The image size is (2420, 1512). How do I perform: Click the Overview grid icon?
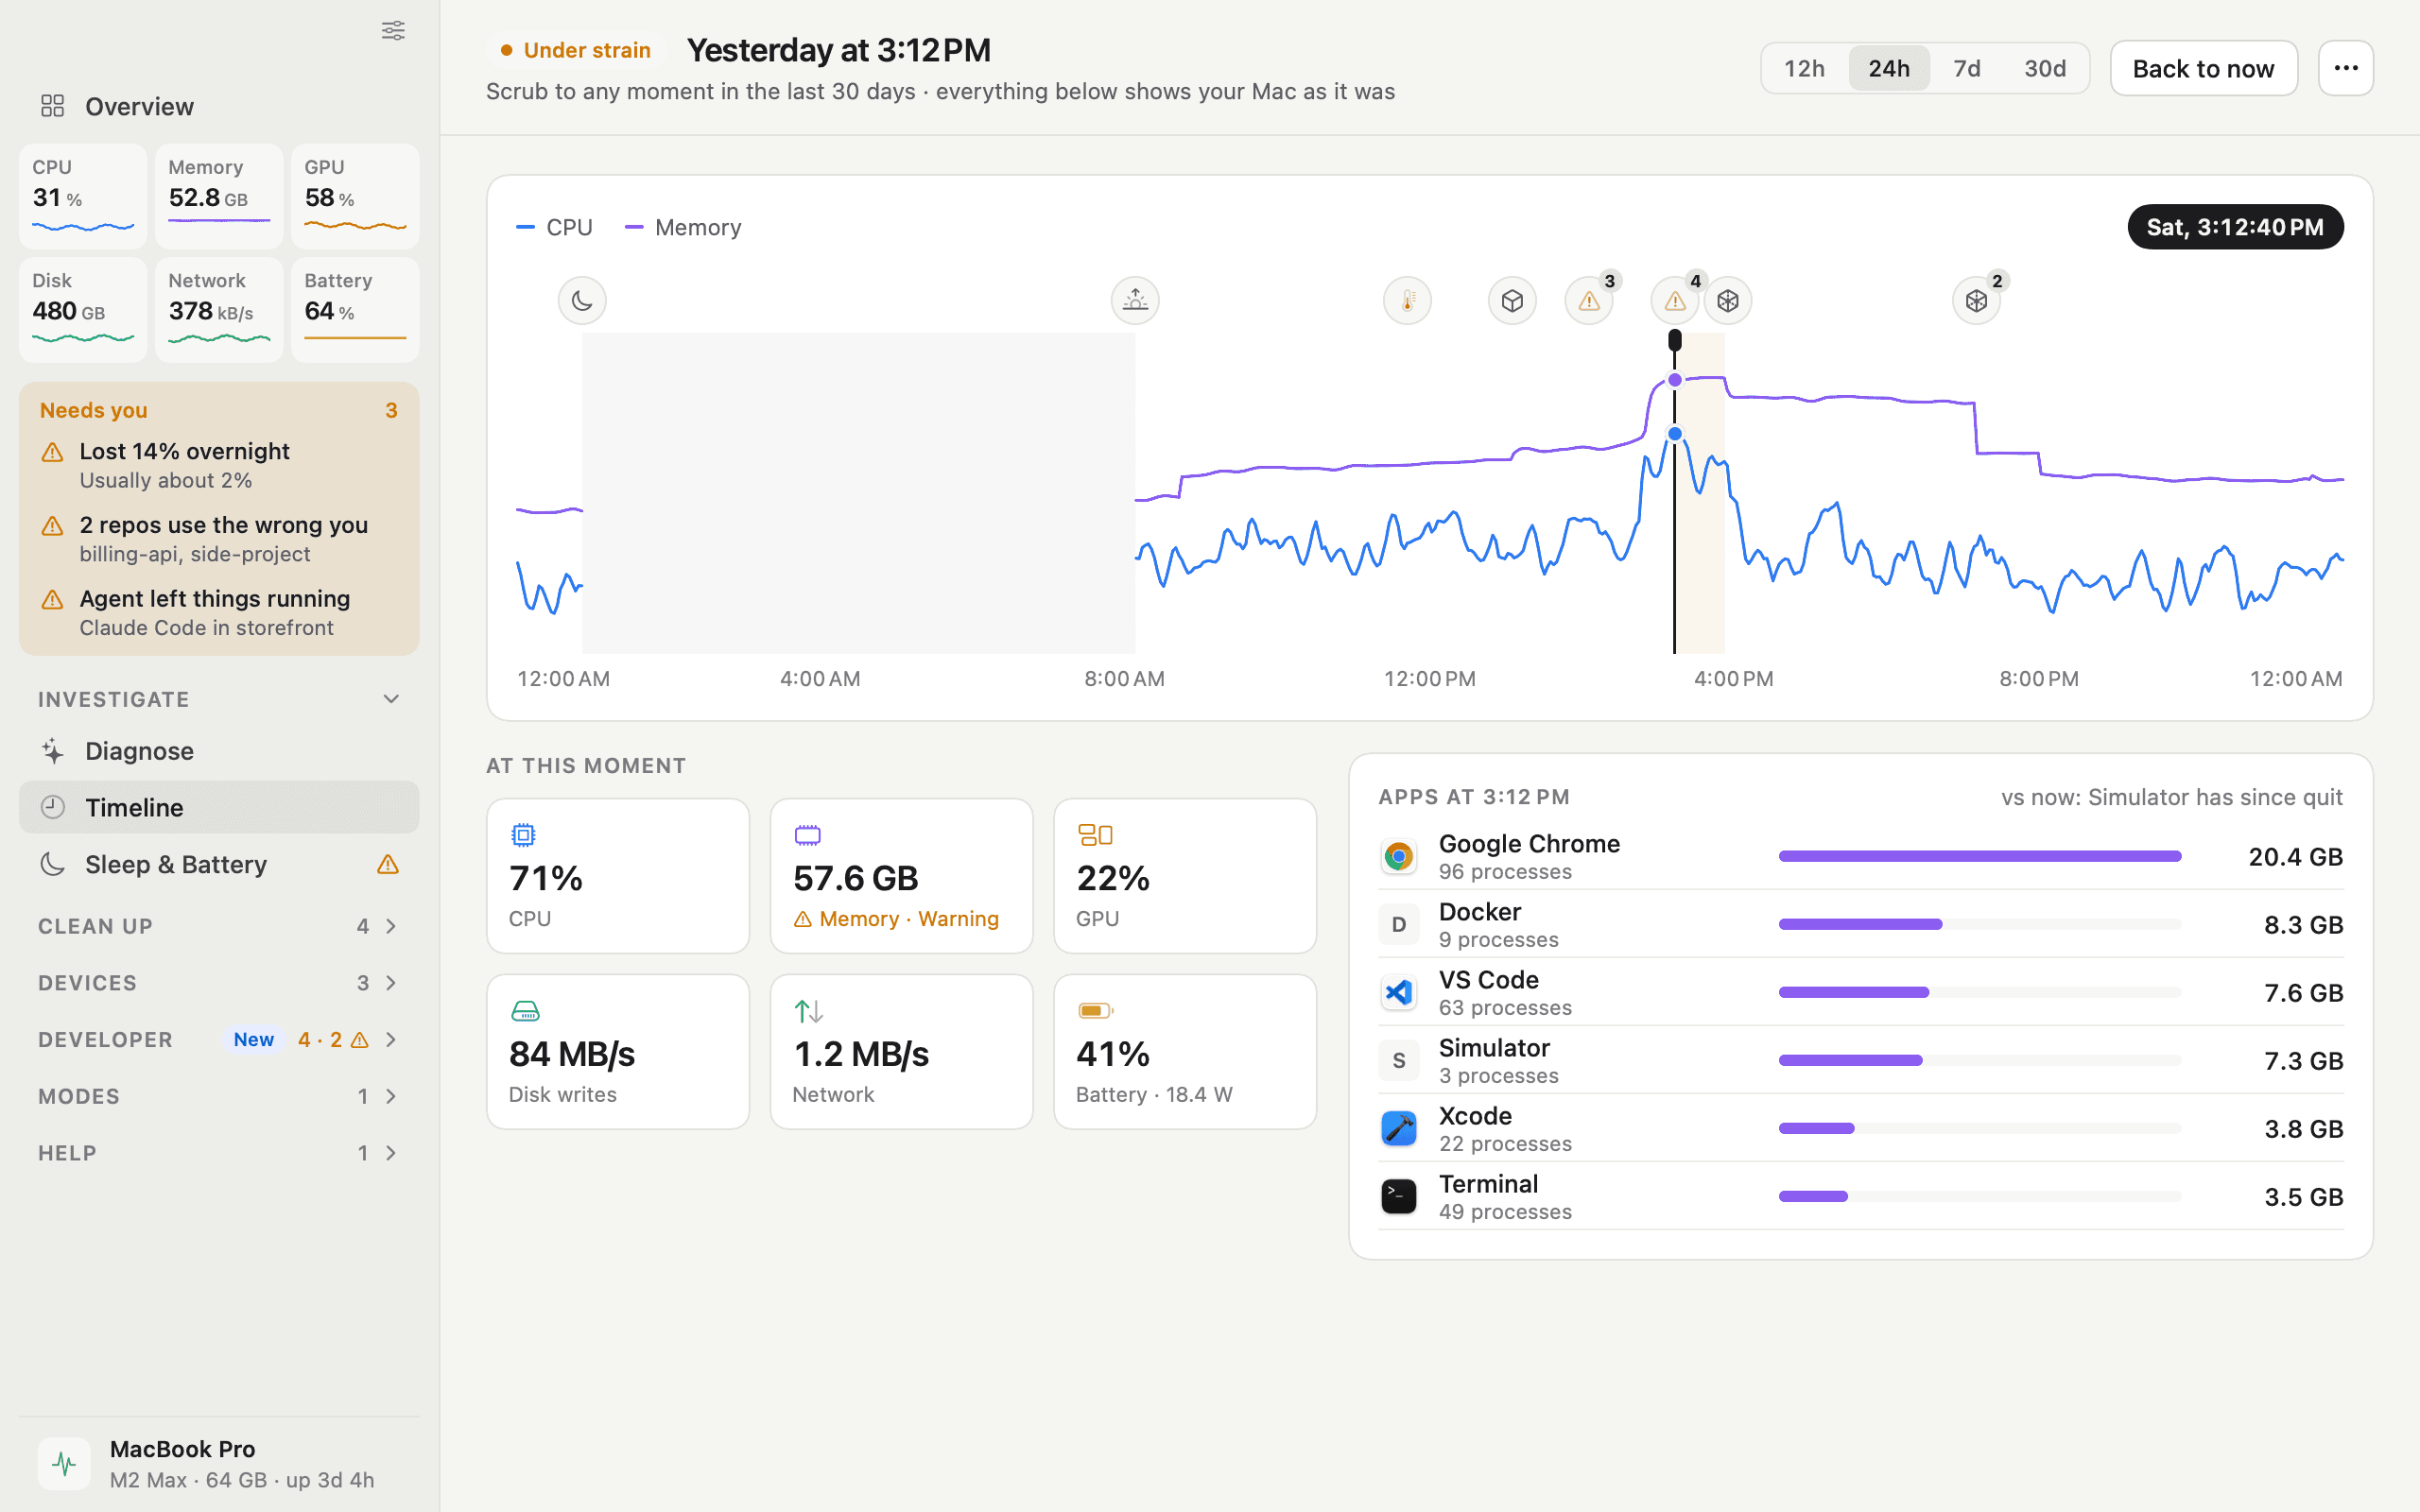52,106
